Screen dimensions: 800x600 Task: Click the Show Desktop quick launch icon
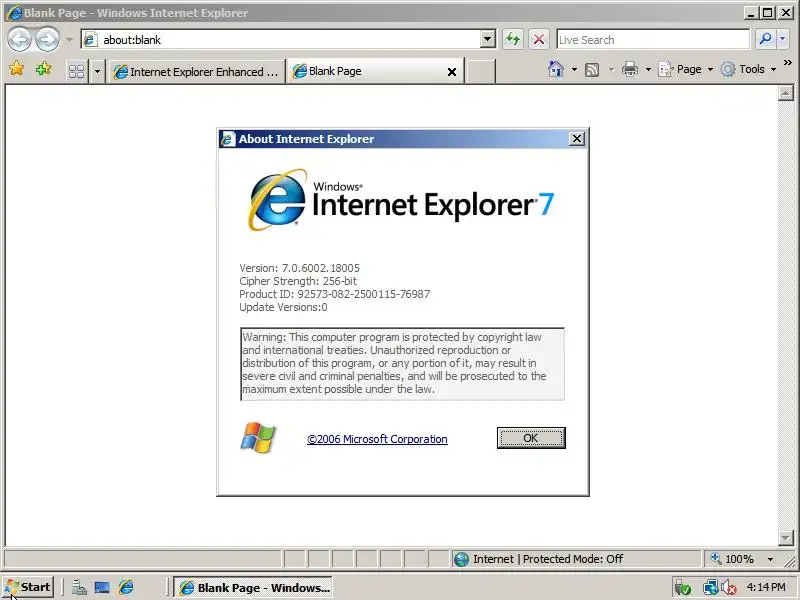pyautogui.click(x=102, y=588)
